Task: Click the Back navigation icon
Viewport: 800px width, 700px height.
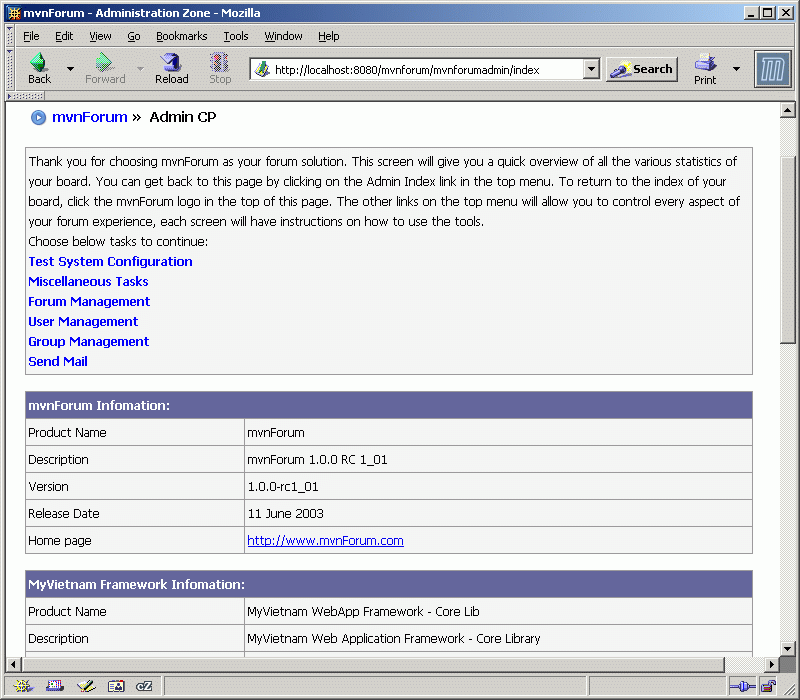Action: pos(39,68)
